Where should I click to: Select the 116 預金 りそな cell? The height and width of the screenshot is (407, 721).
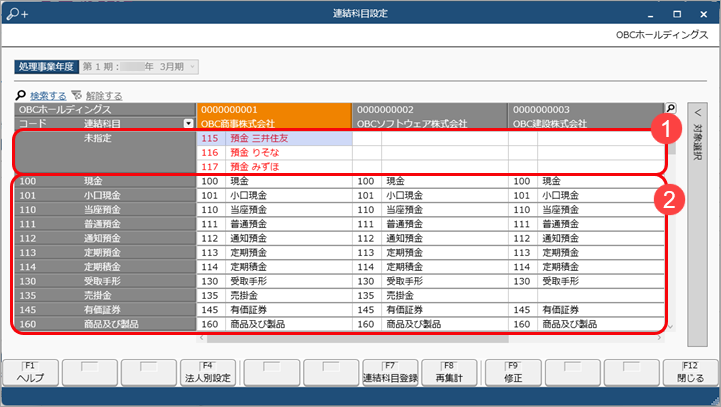pos(275,153)
